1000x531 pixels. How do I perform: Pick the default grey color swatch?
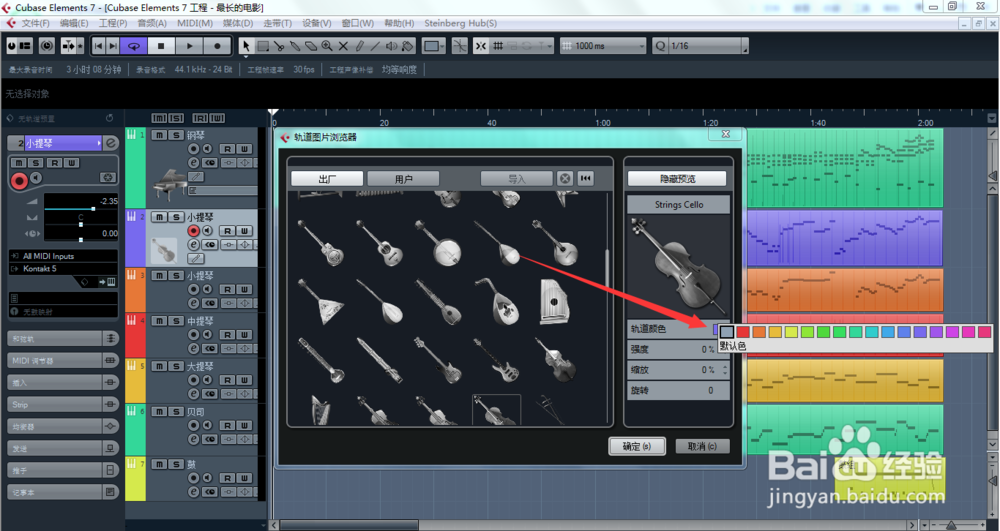[x=726, y=331]
